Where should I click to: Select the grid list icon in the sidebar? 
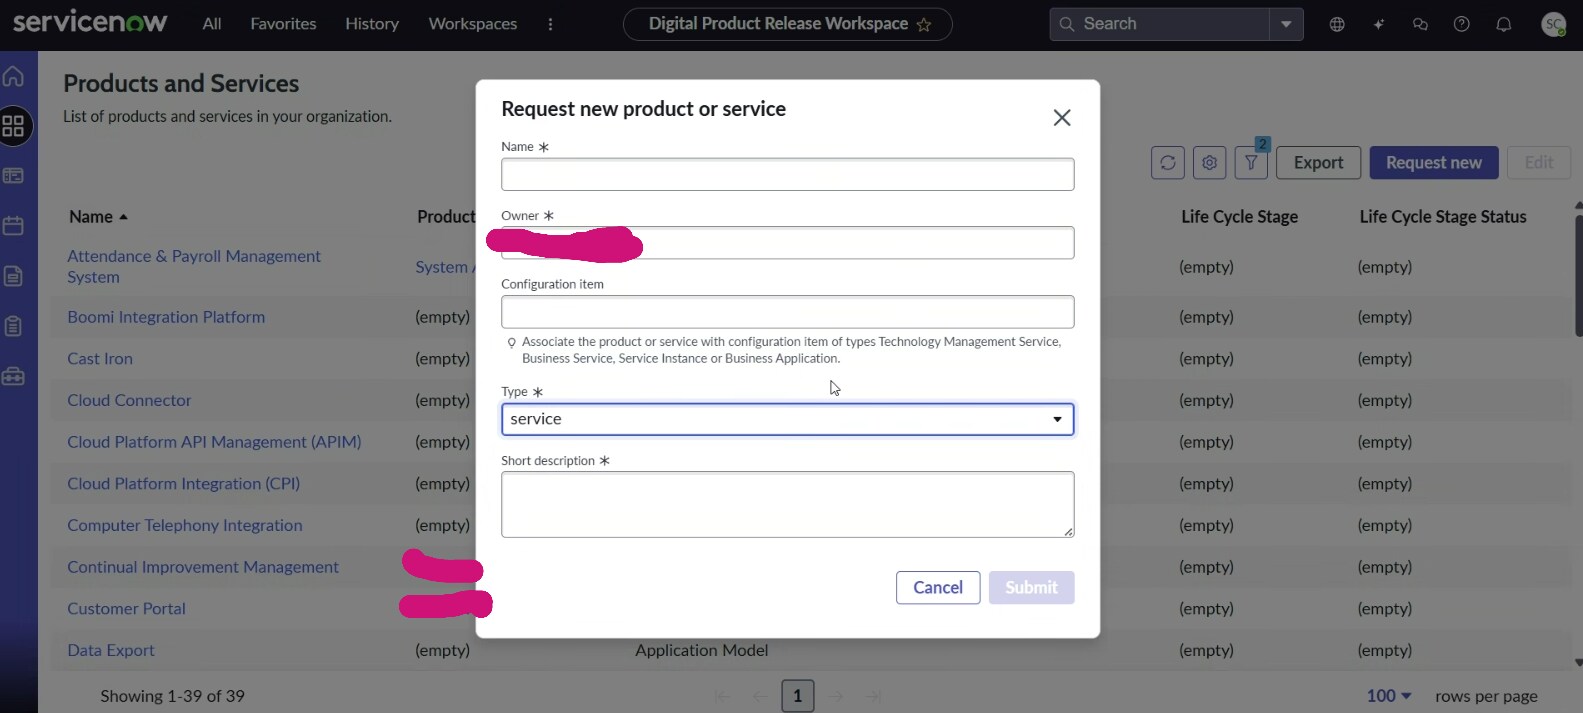pyautogui.click(x=14, y=126)
